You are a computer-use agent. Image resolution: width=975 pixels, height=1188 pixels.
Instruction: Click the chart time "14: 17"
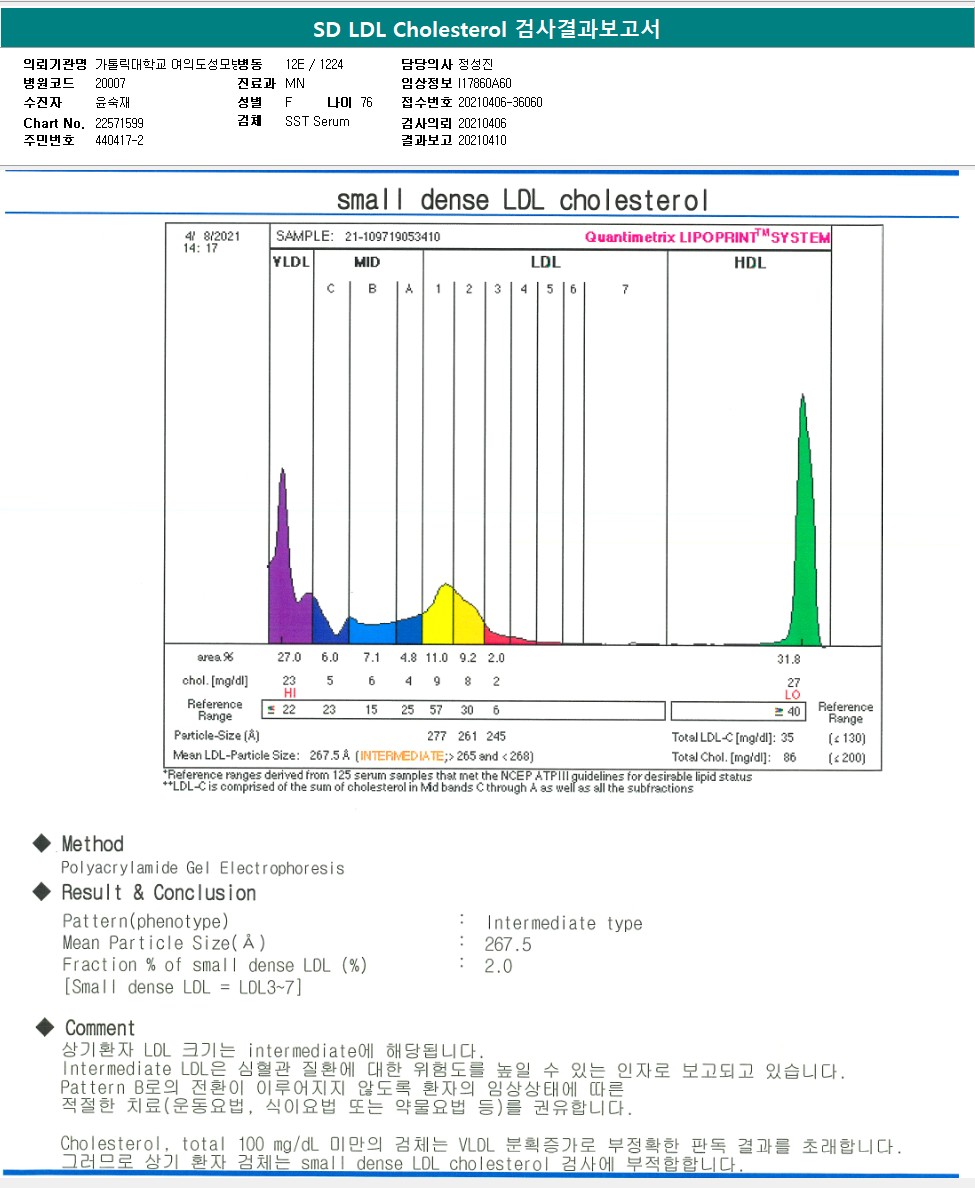(x=200, y=248)
